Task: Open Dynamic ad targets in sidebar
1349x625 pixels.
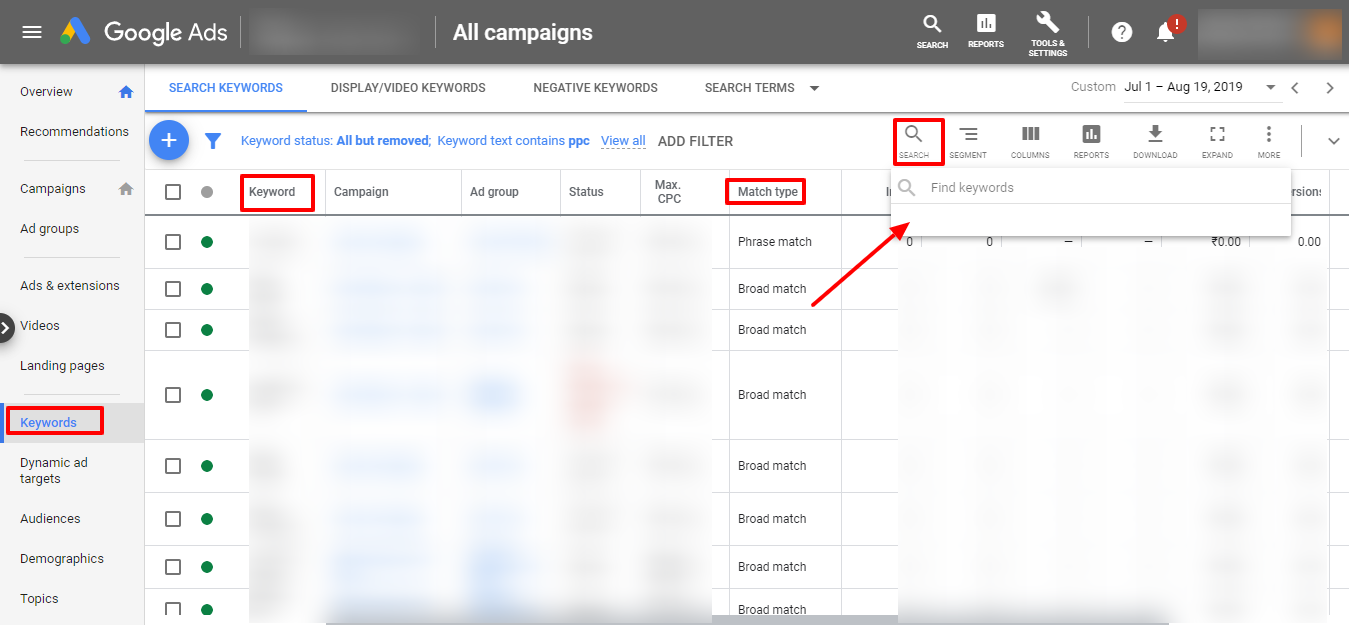Action: tap(54, 471)
